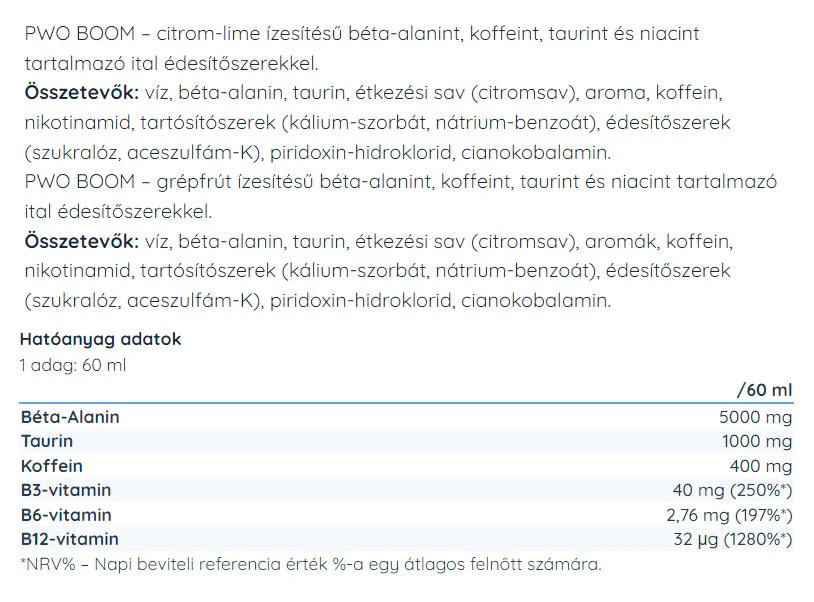
Task: Click the 400 mg Koffein value
Action: pyautogui.click(x=761, y=466)
